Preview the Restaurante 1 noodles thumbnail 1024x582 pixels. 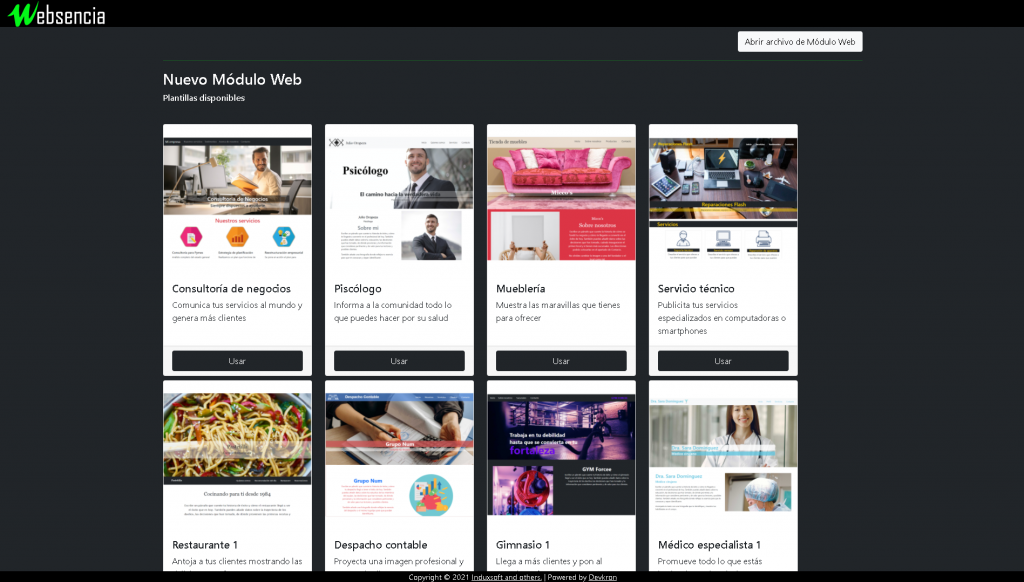tap(237, 455)
